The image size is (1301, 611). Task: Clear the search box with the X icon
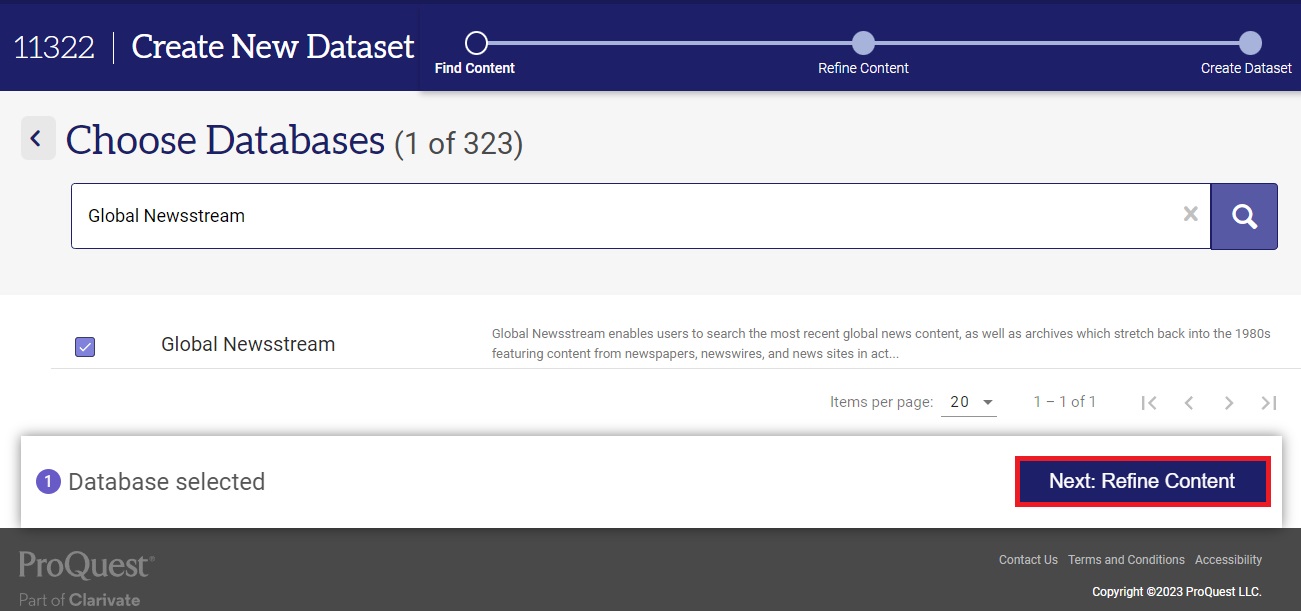click(1190, 214)
